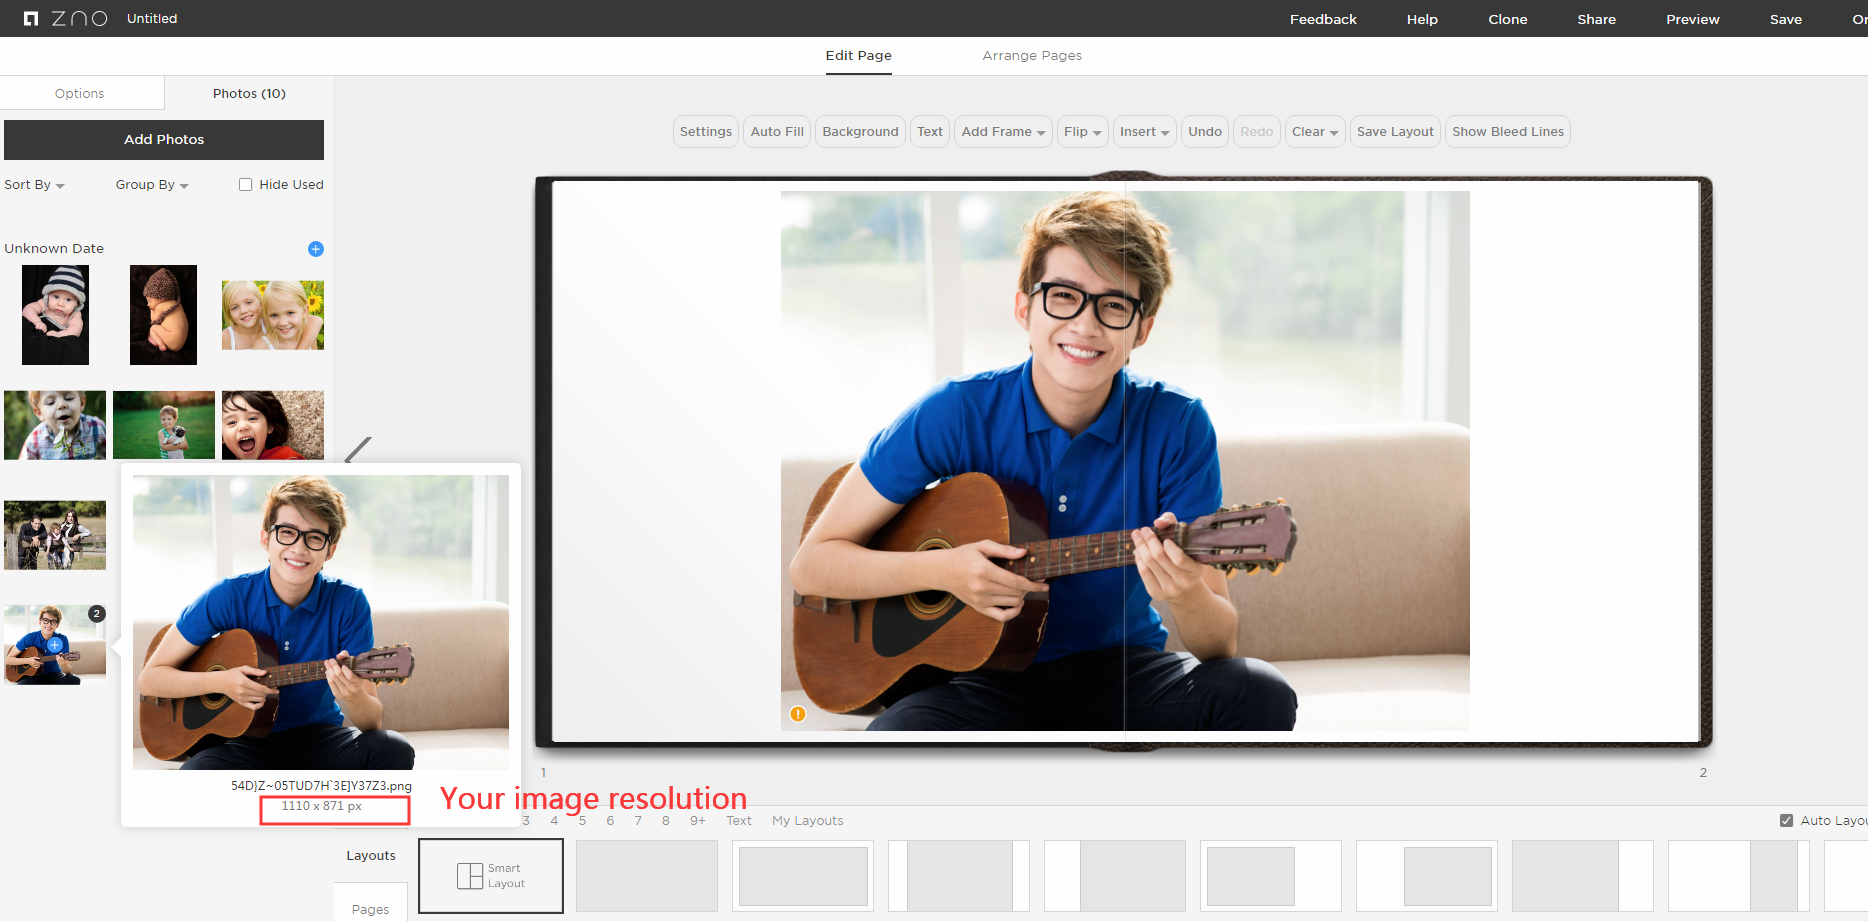Image resolution: width=1868 pixels, height=921 pixels.
Task: Select the sleeping newborn in dark thumbnail
Action: point(163,315)
